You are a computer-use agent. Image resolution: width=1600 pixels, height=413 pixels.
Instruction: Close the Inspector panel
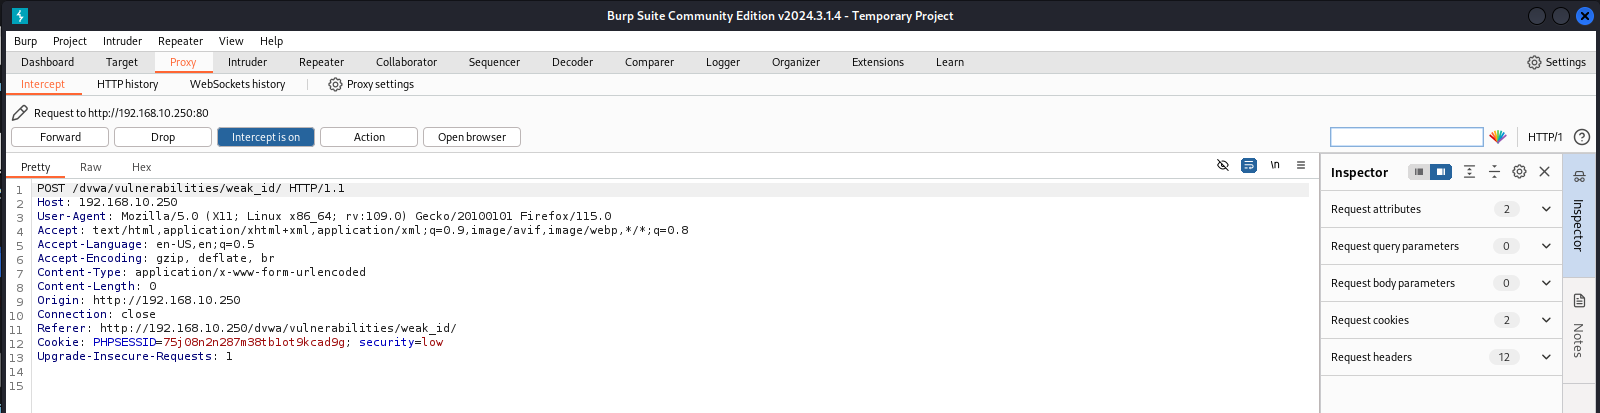tap(1544, 172)
